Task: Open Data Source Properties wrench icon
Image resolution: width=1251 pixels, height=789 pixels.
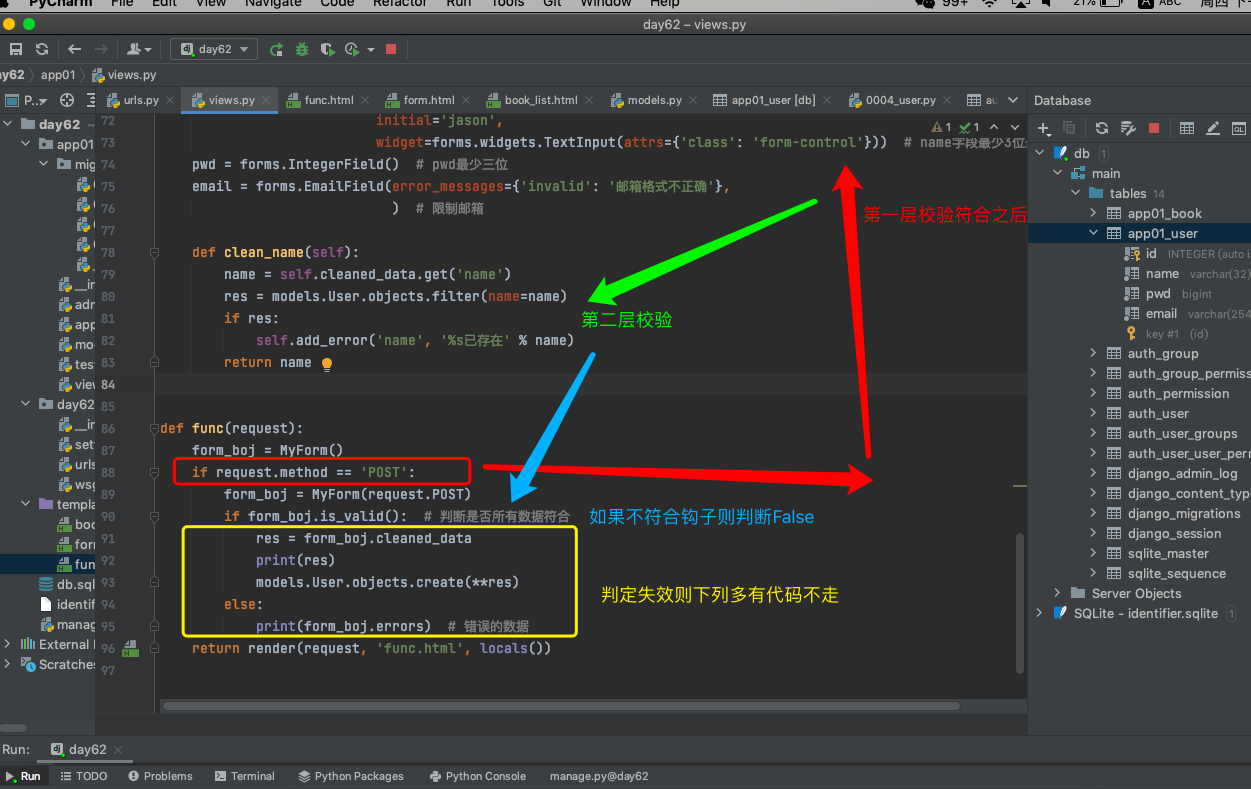Action: pos(1128,128)
